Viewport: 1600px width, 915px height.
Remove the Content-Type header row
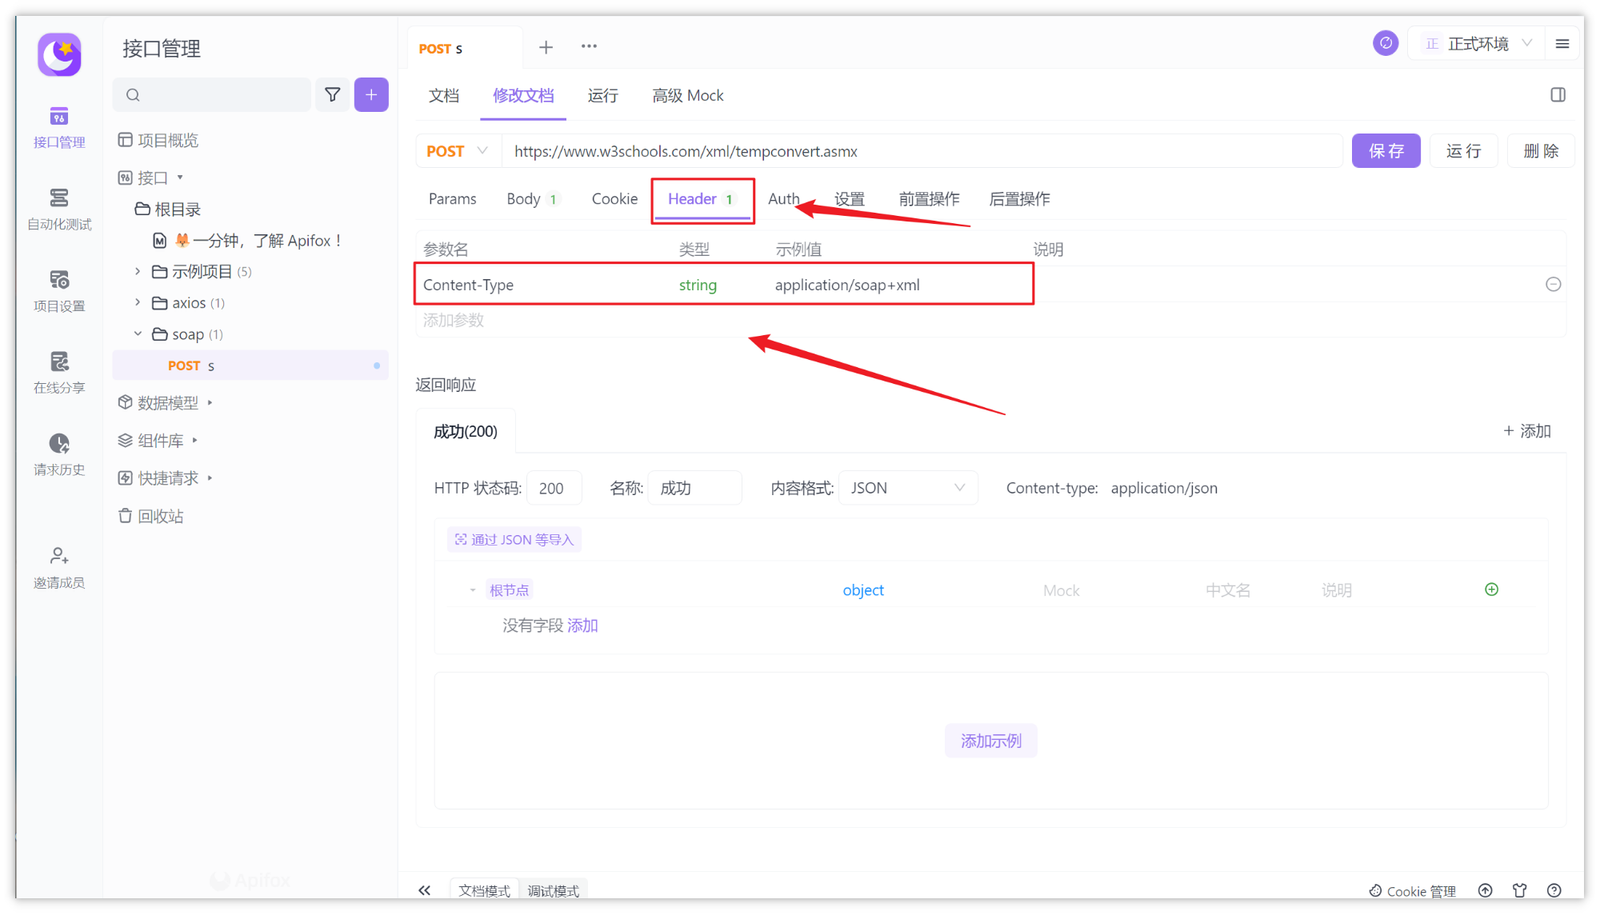coord(1553,285)
